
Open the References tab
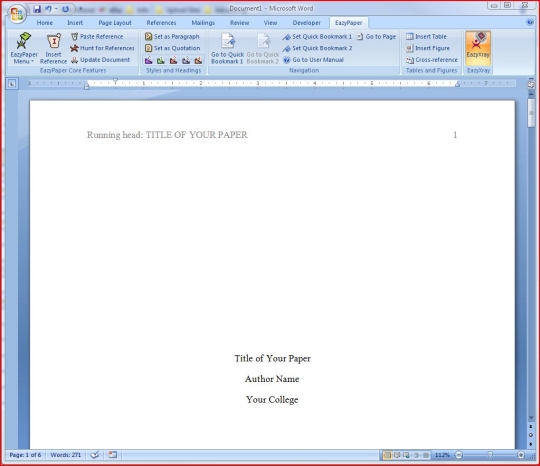161,23
